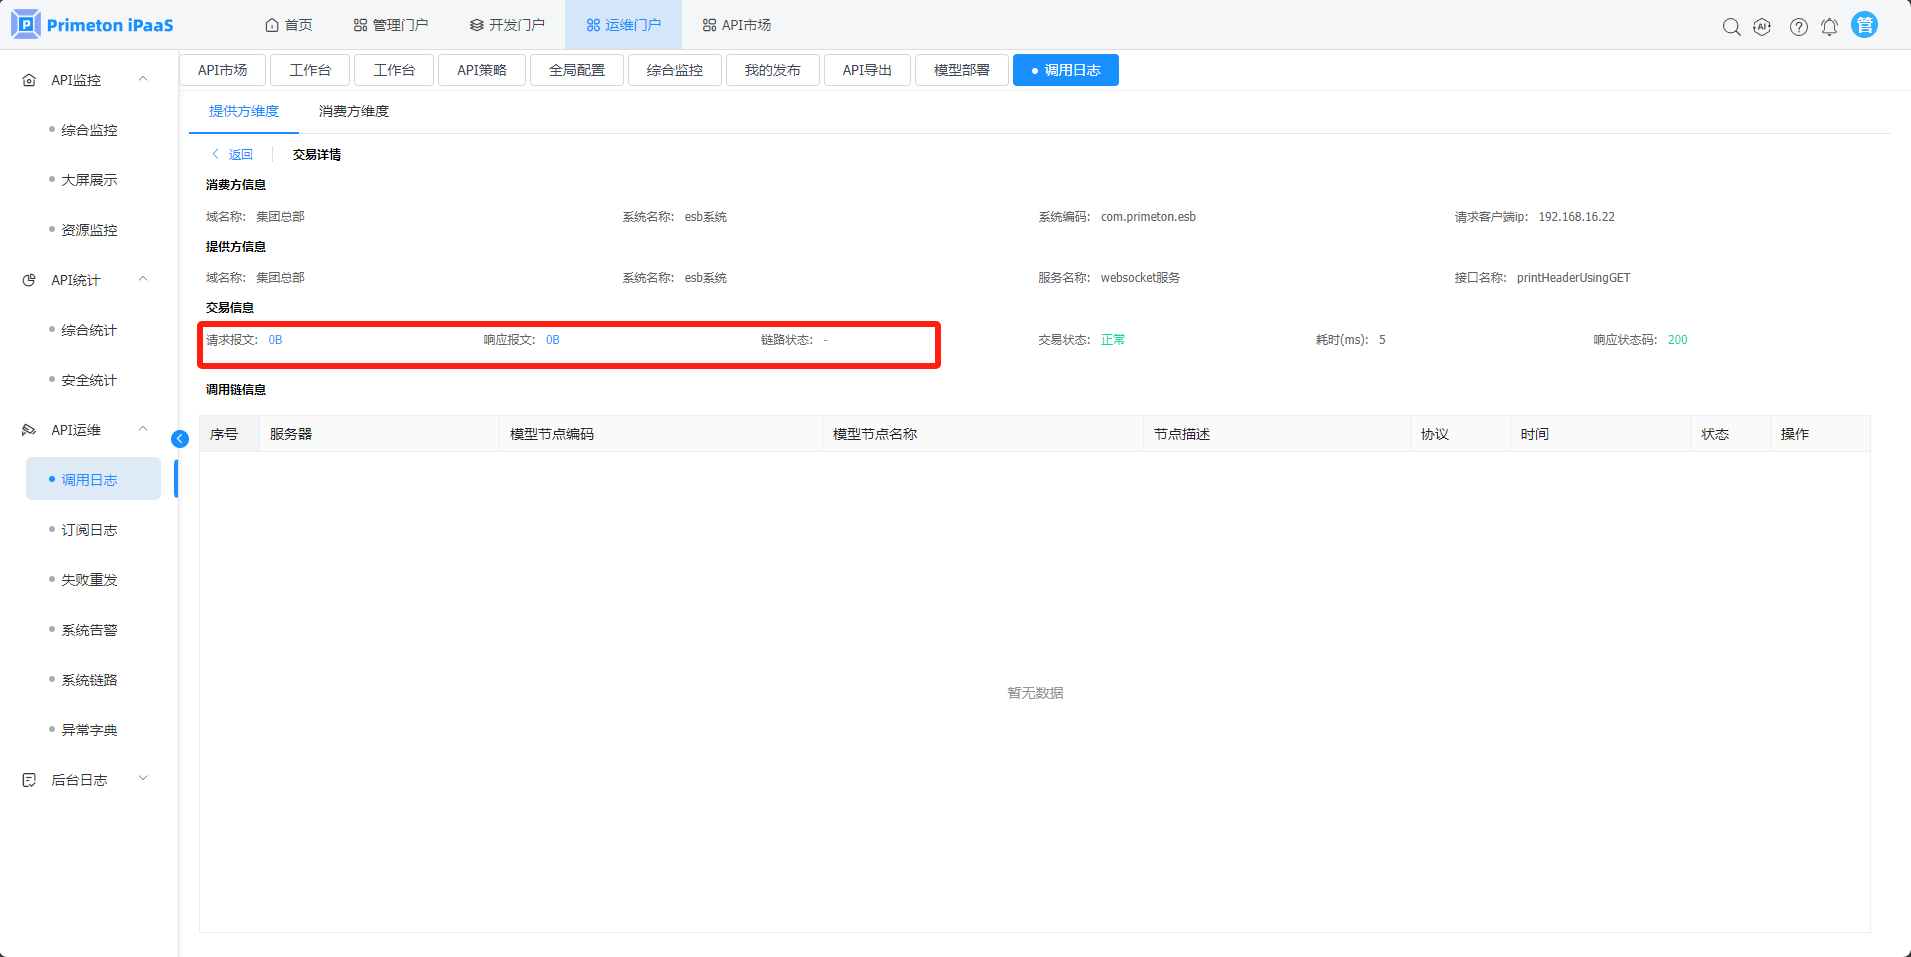Open 系统告警 in the sidebar

point(89,630)
